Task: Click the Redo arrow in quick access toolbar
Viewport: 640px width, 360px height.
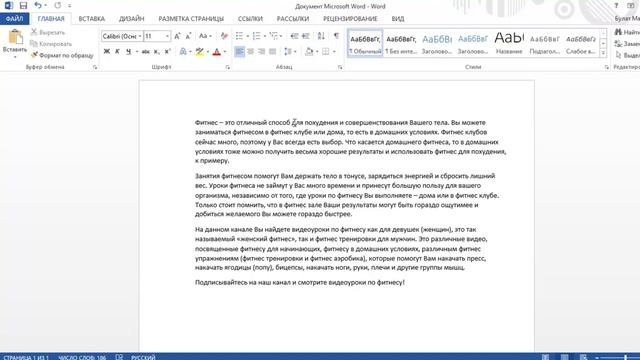Action: [x=58, y=5]
